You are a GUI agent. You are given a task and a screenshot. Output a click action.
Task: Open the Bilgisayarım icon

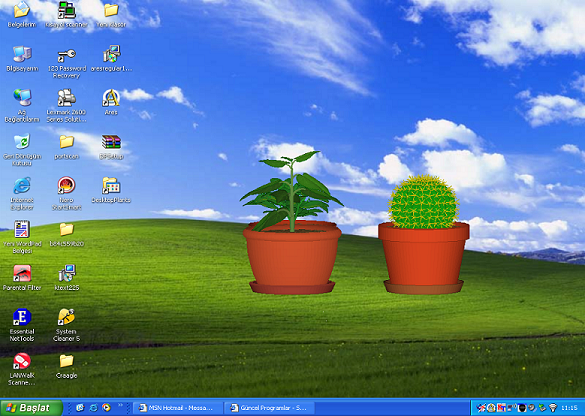click(x=22, y=58)
